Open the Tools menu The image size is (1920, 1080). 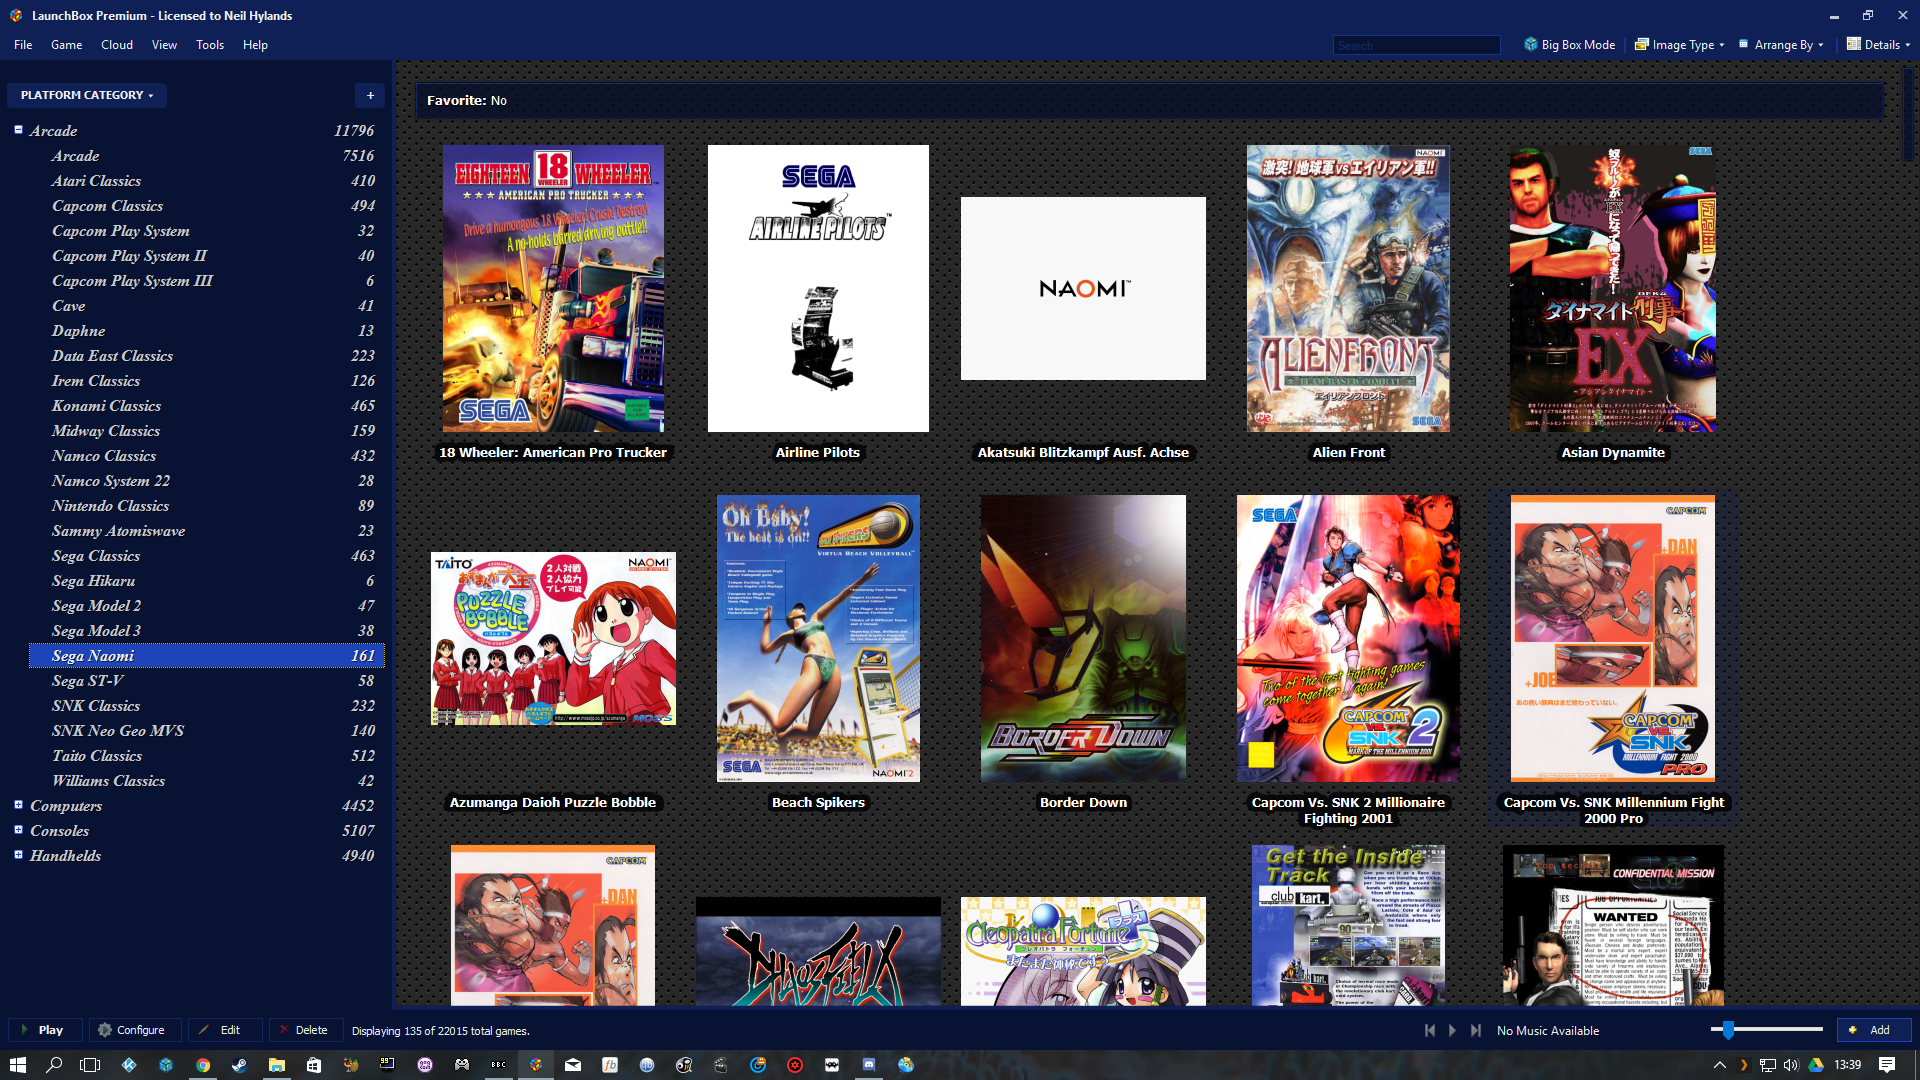pos(210,45)
